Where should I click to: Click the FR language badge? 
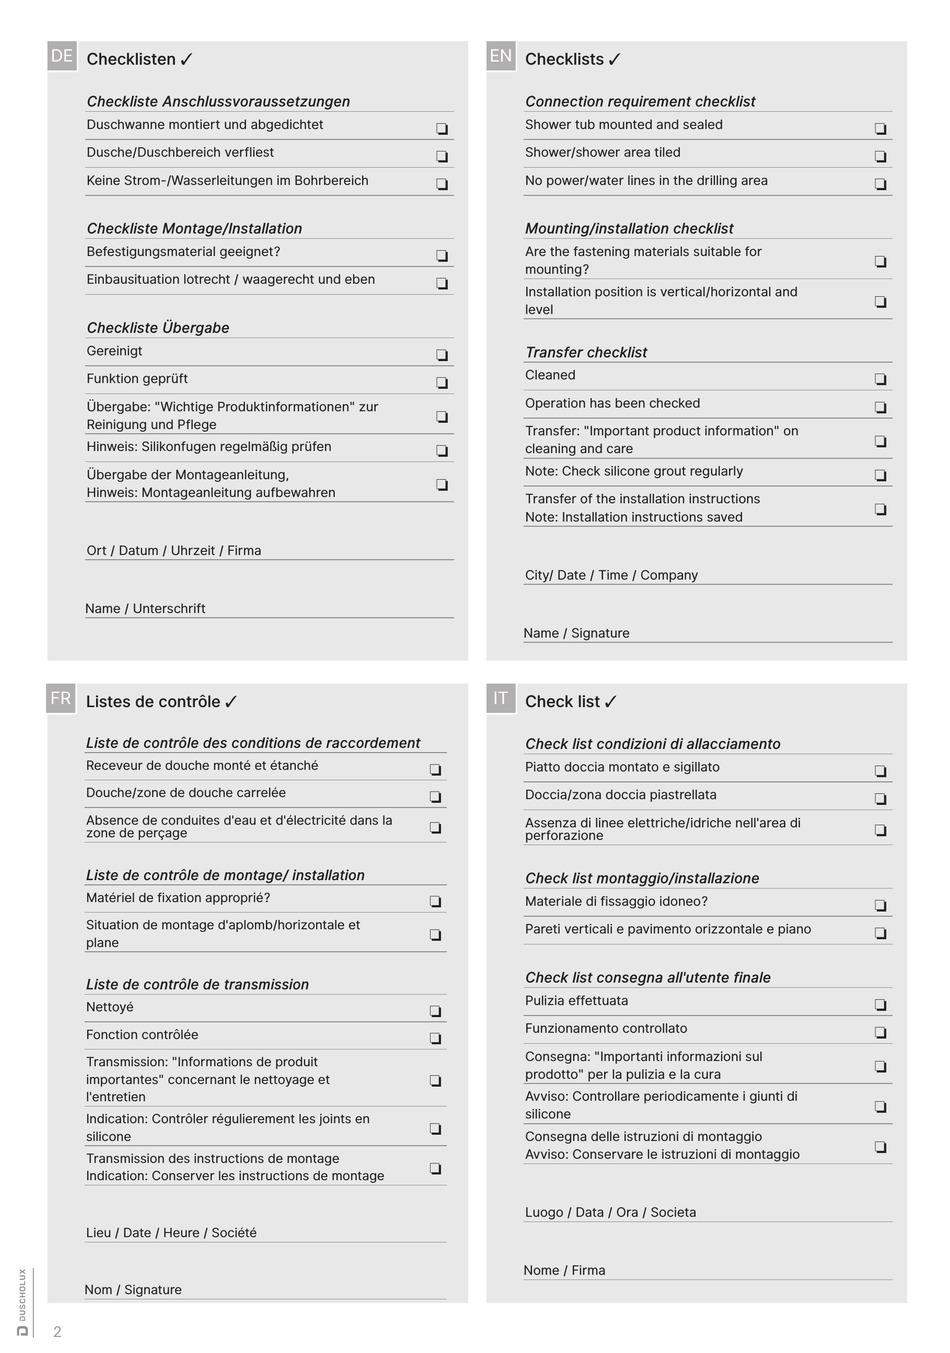[x=61, y=698]
